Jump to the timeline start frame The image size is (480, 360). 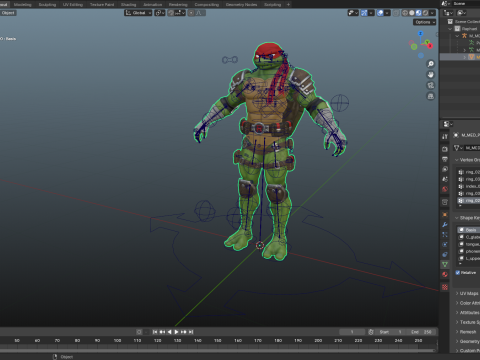pos(155,332)
